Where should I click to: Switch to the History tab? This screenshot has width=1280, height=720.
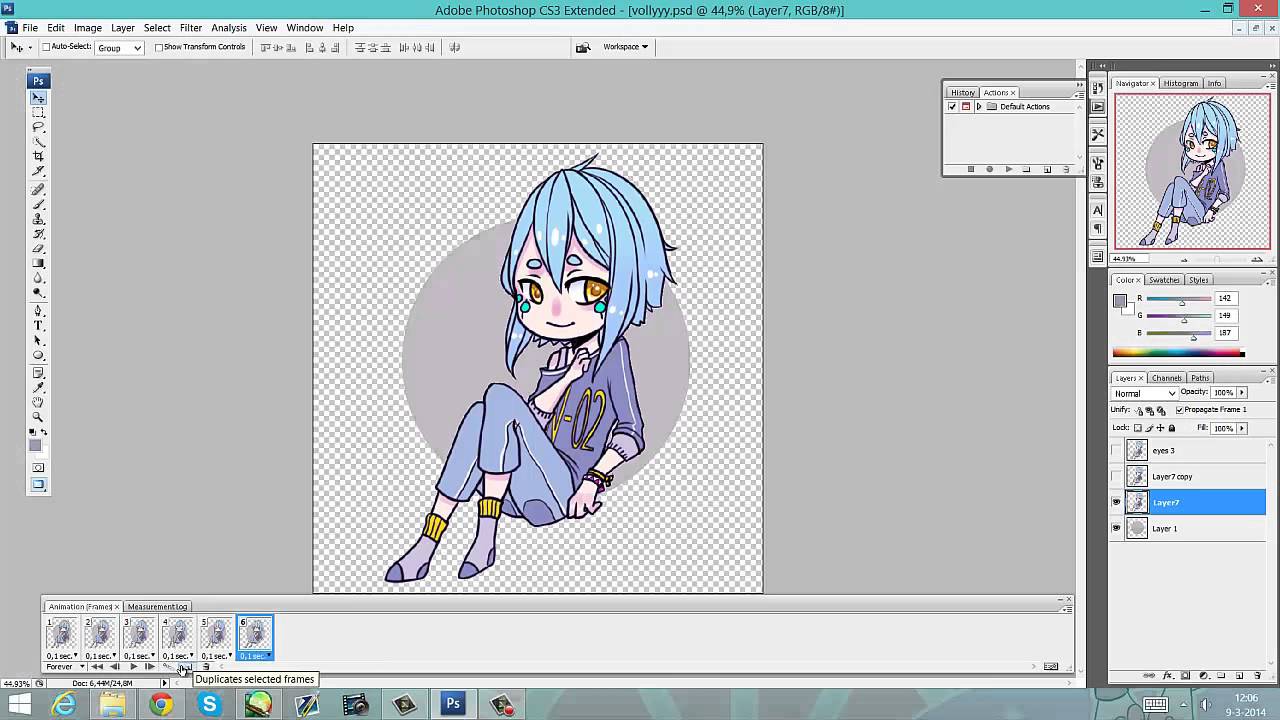tap(963, 93)
